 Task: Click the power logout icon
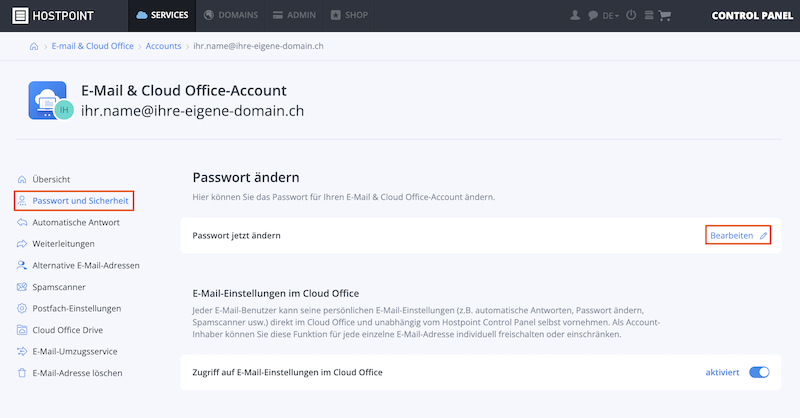(631, 15)
